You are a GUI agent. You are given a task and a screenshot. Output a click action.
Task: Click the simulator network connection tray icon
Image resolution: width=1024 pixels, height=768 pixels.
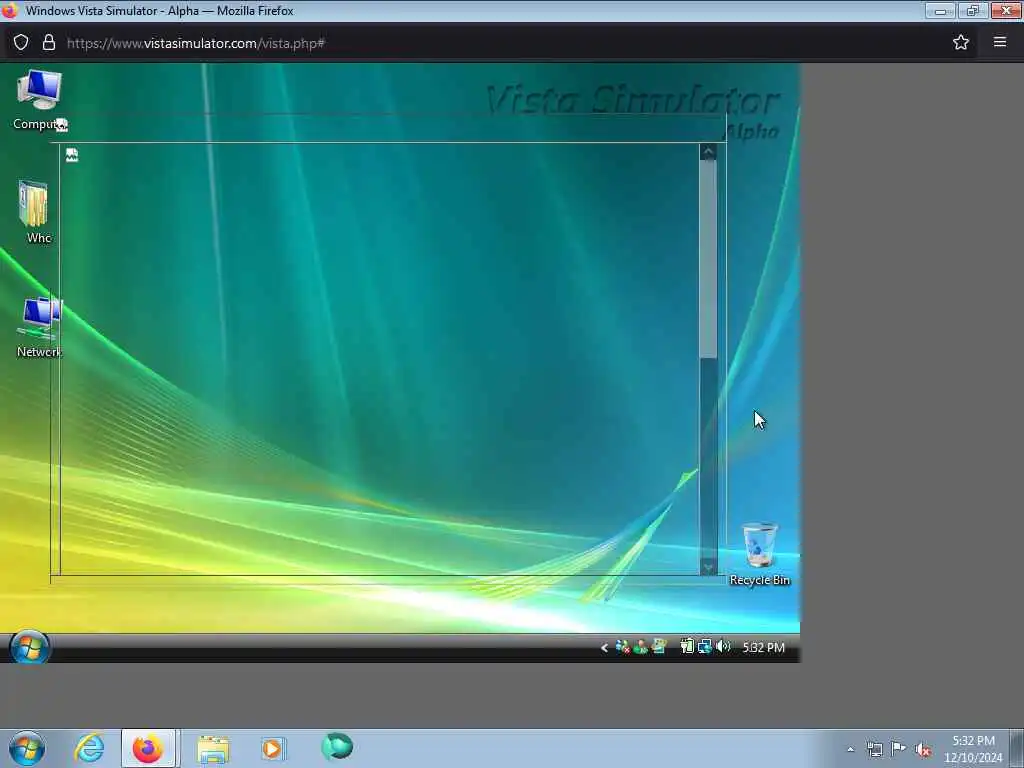704,647
